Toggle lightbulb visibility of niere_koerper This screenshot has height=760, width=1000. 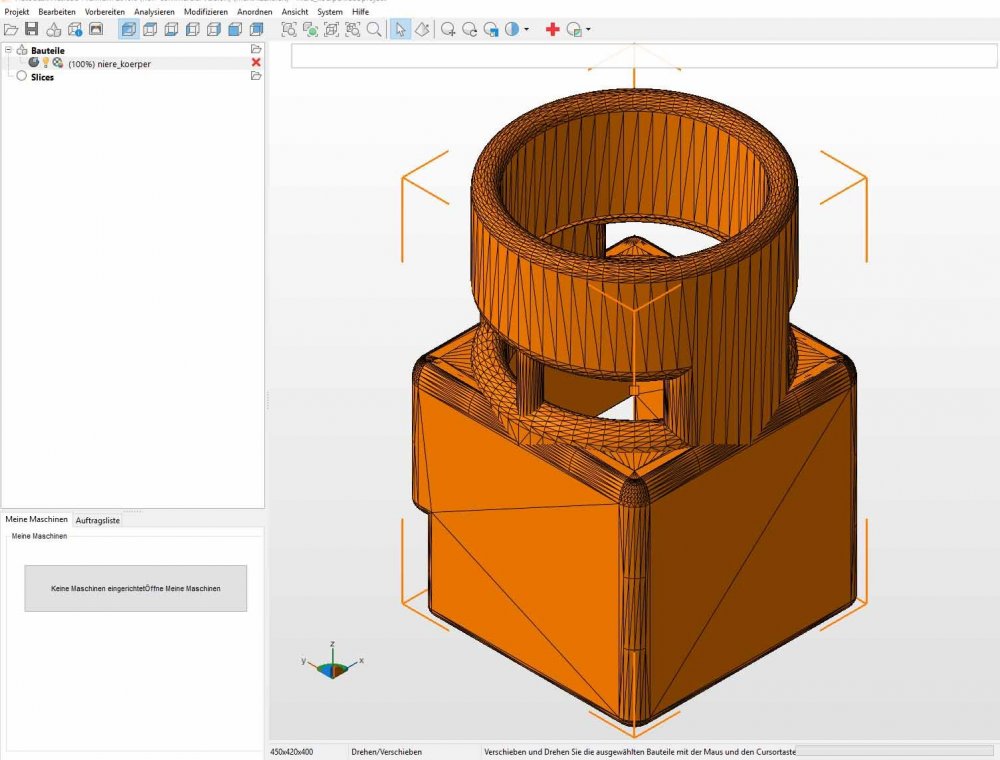coord(45,63)
